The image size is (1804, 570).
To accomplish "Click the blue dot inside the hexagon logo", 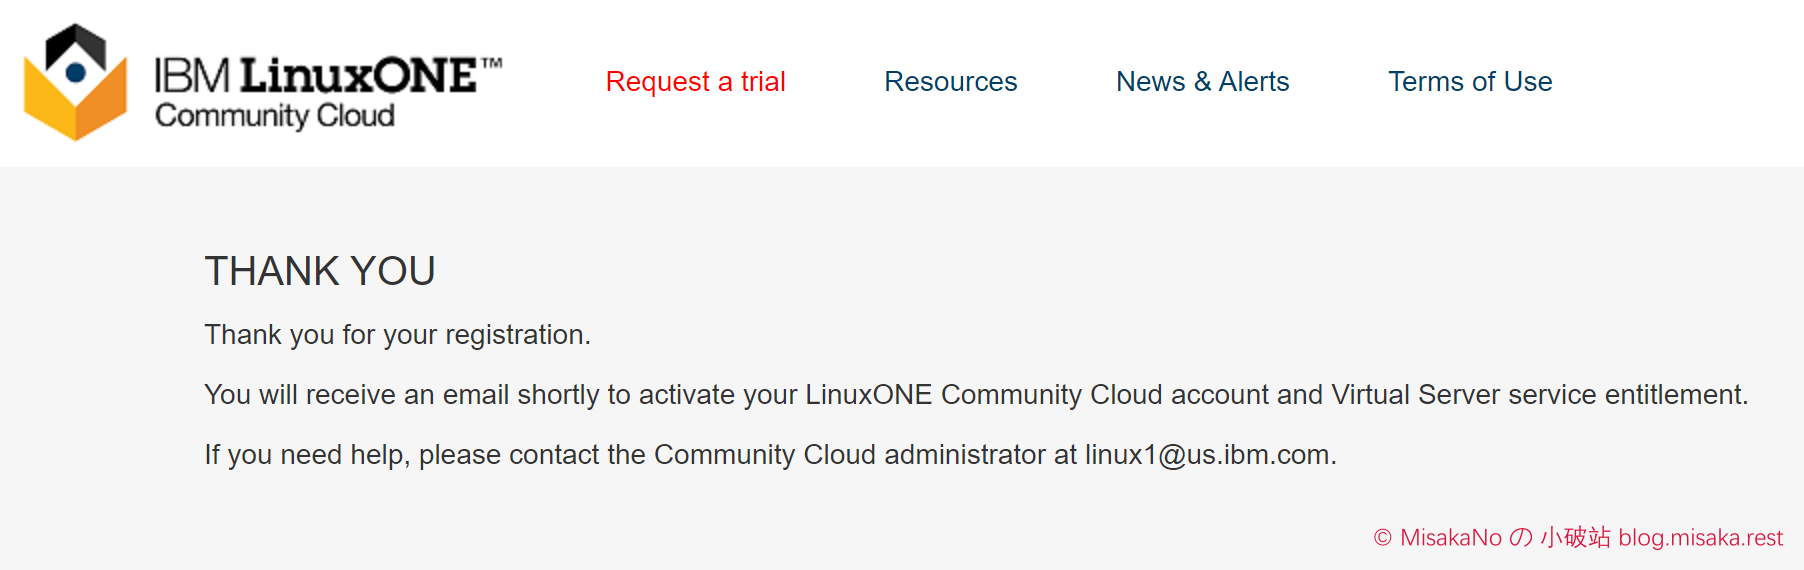I will [75, 72].
